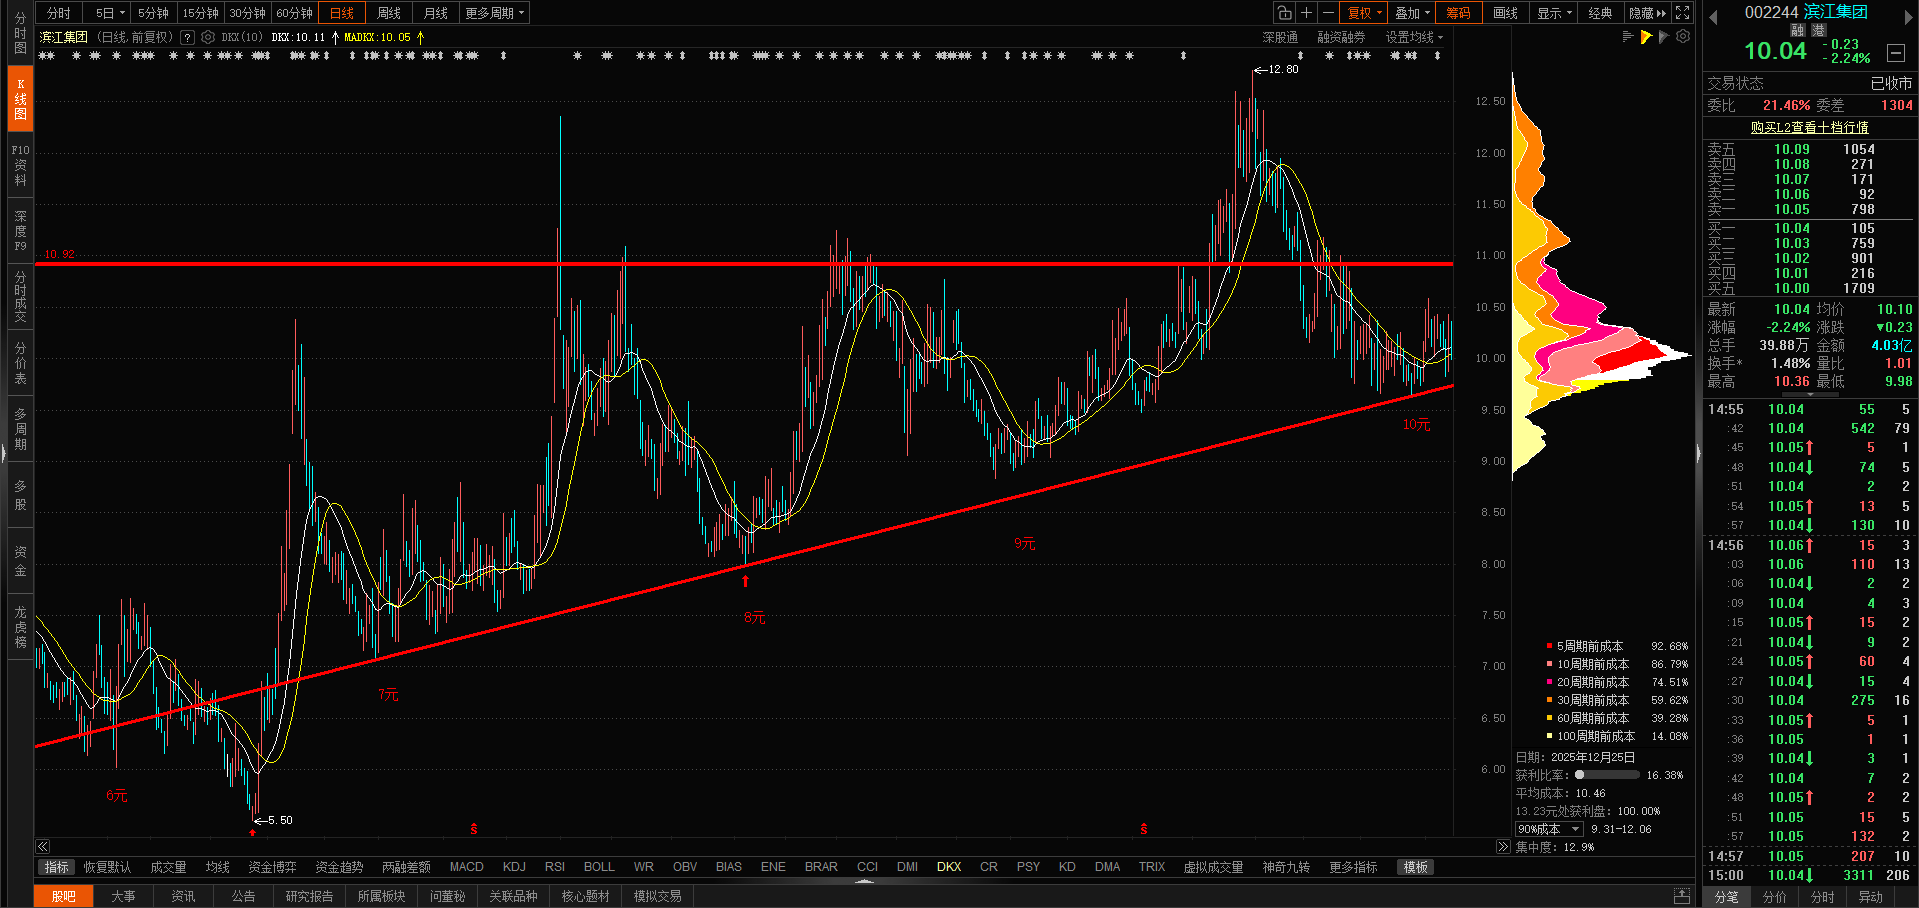Open 资金 sidebar panel
Screen dimensions: 1919x908
pos(21,561)
